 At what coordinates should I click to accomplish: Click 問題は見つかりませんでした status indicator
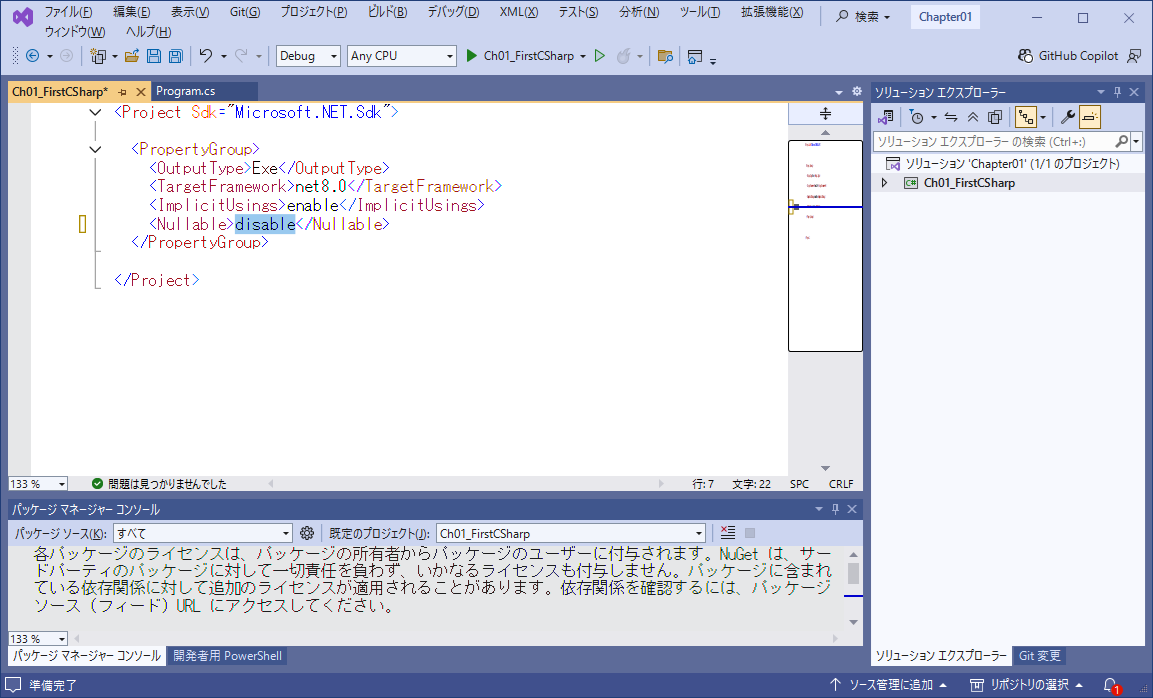(x=159, y=484)
